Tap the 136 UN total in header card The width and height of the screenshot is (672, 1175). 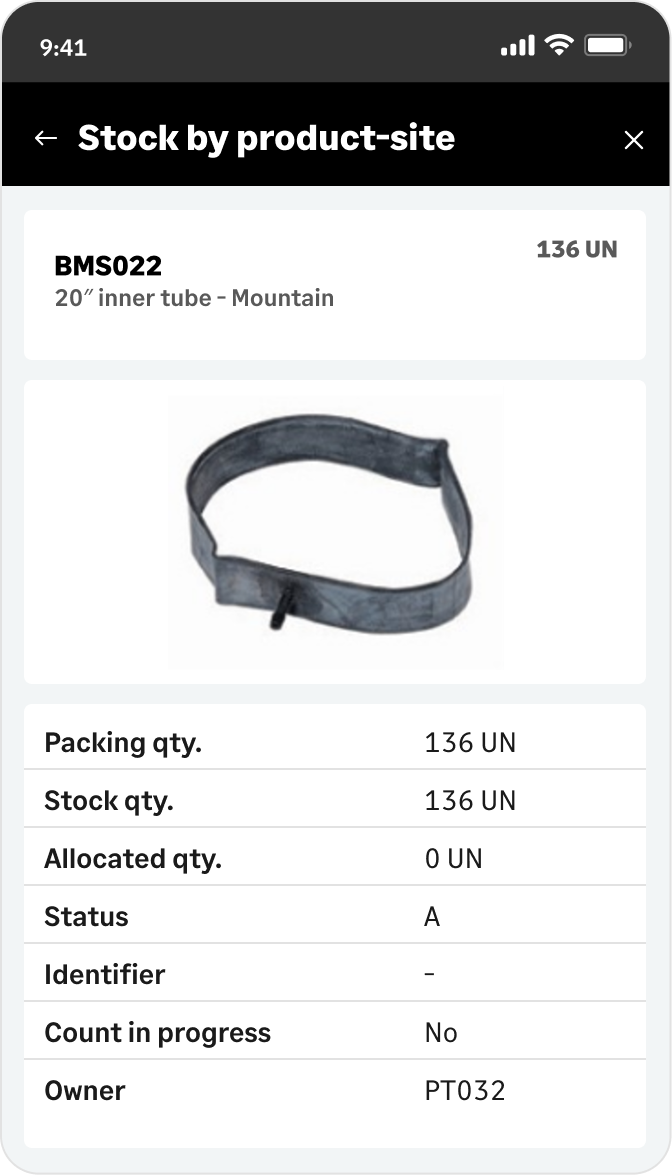577,250
